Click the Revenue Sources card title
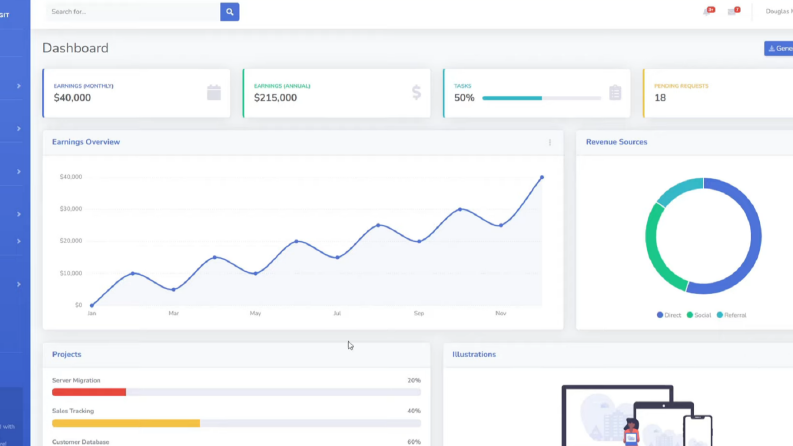This screenshot has width=793, height=446. tap(616, 142)
